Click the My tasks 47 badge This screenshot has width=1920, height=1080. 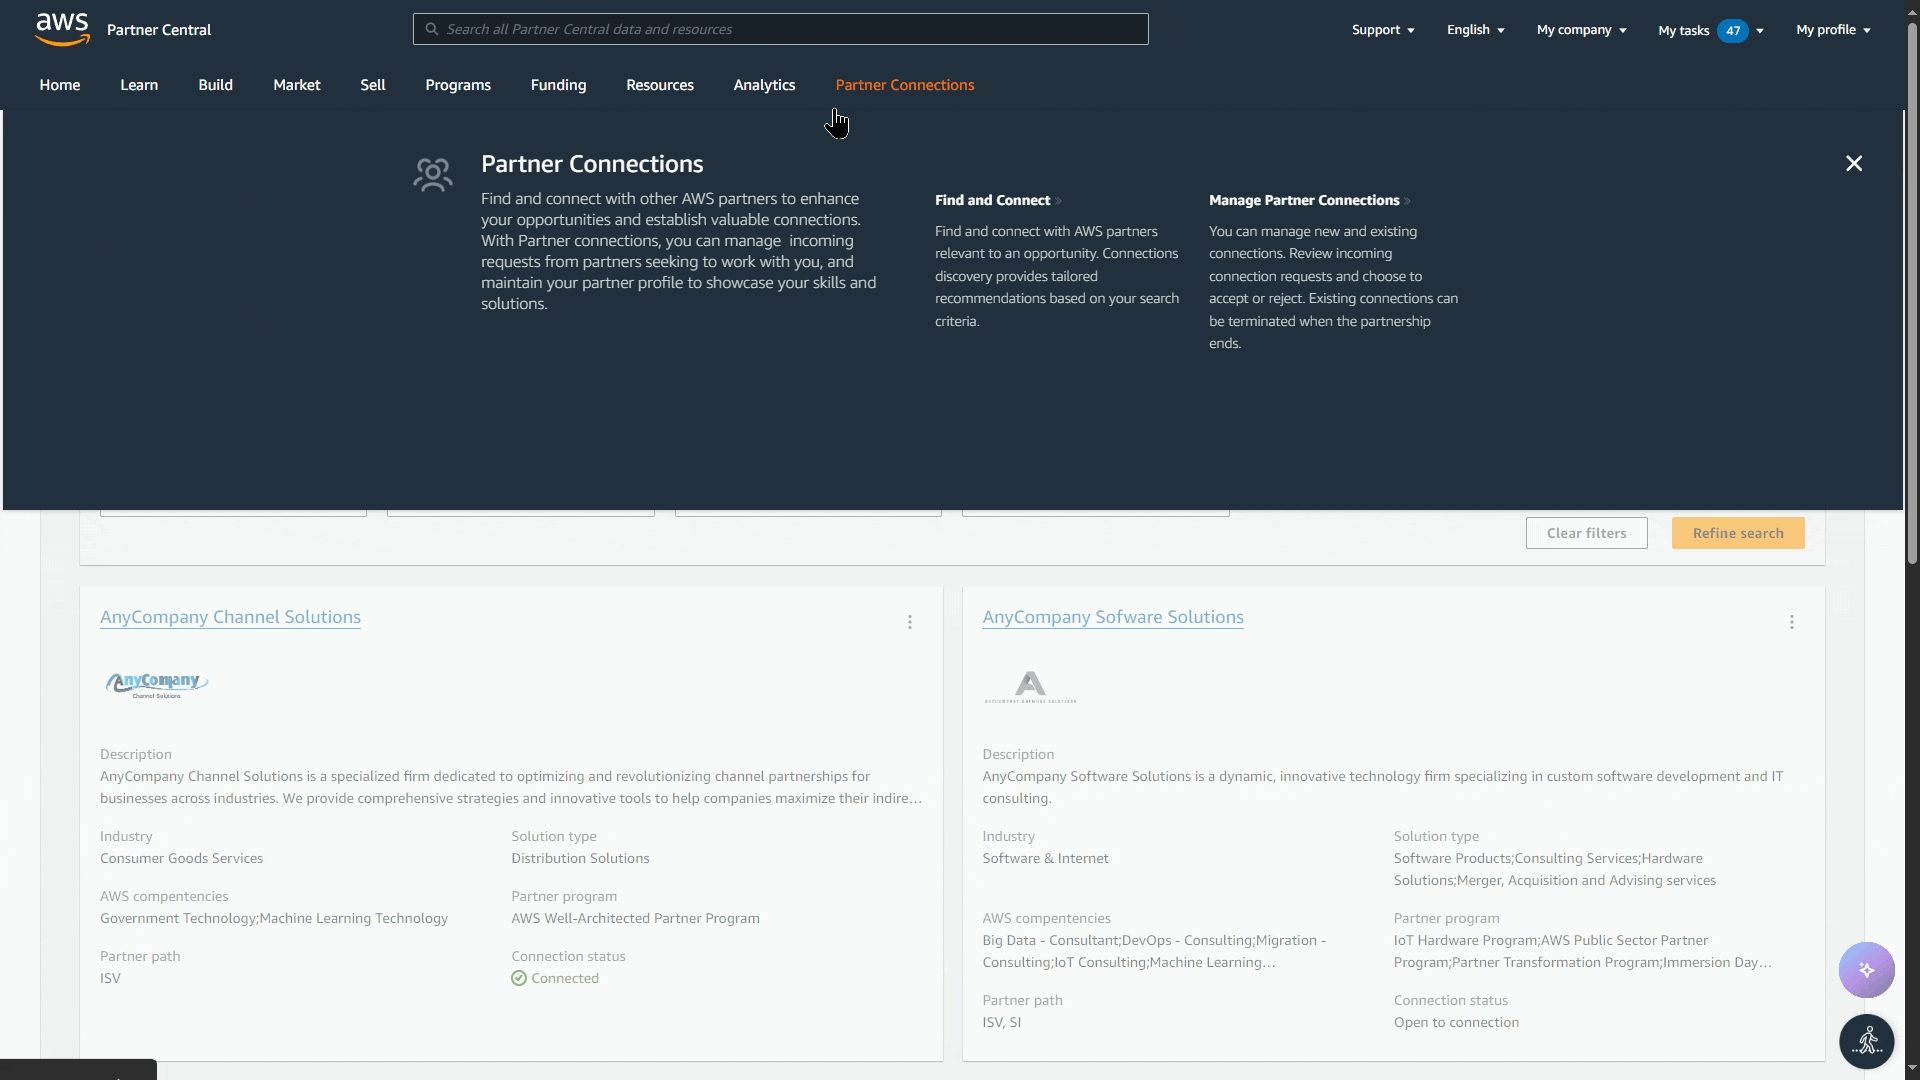tap(1732, 30)
